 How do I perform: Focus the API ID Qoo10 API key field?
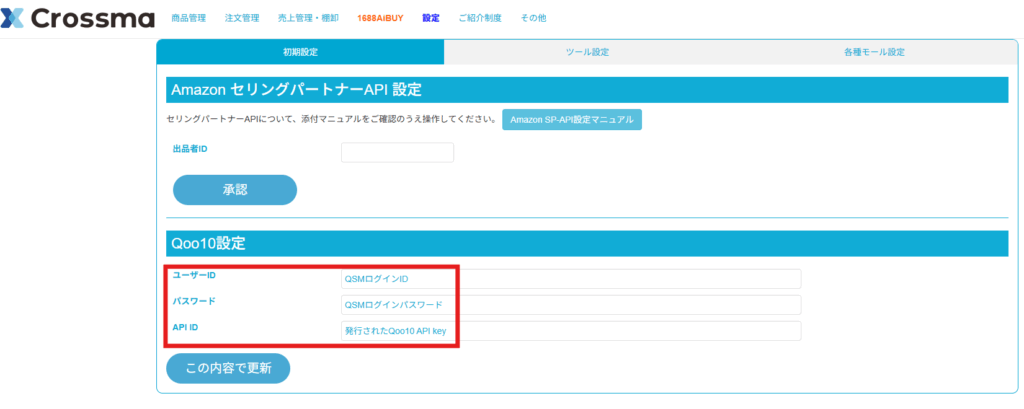coord(571,331)
